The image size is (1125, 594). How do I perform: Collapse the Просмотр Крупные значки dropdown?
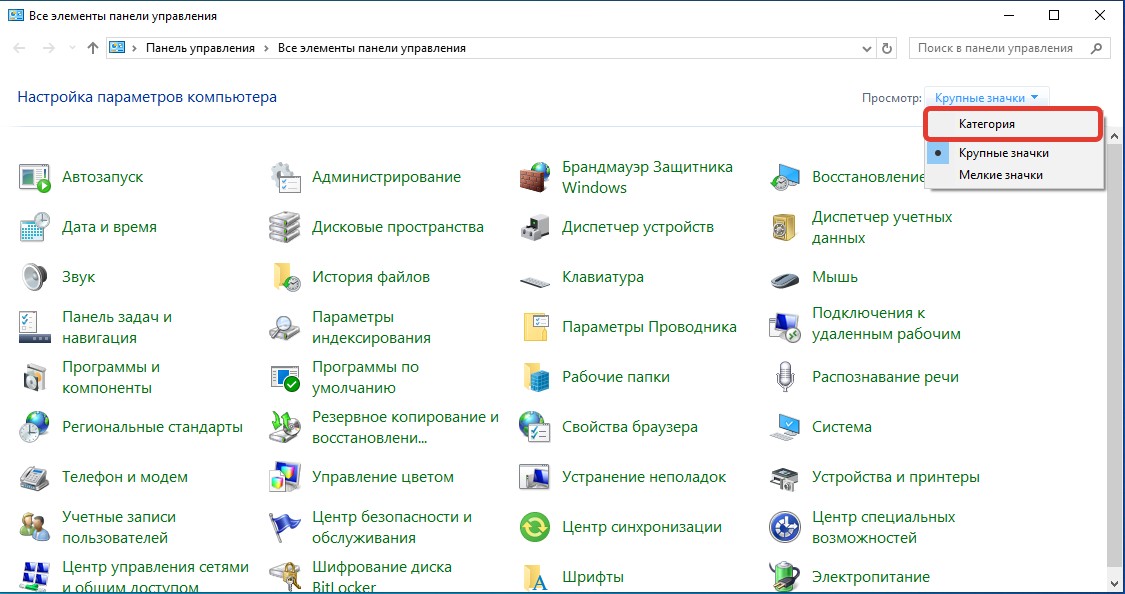[987, 98]
